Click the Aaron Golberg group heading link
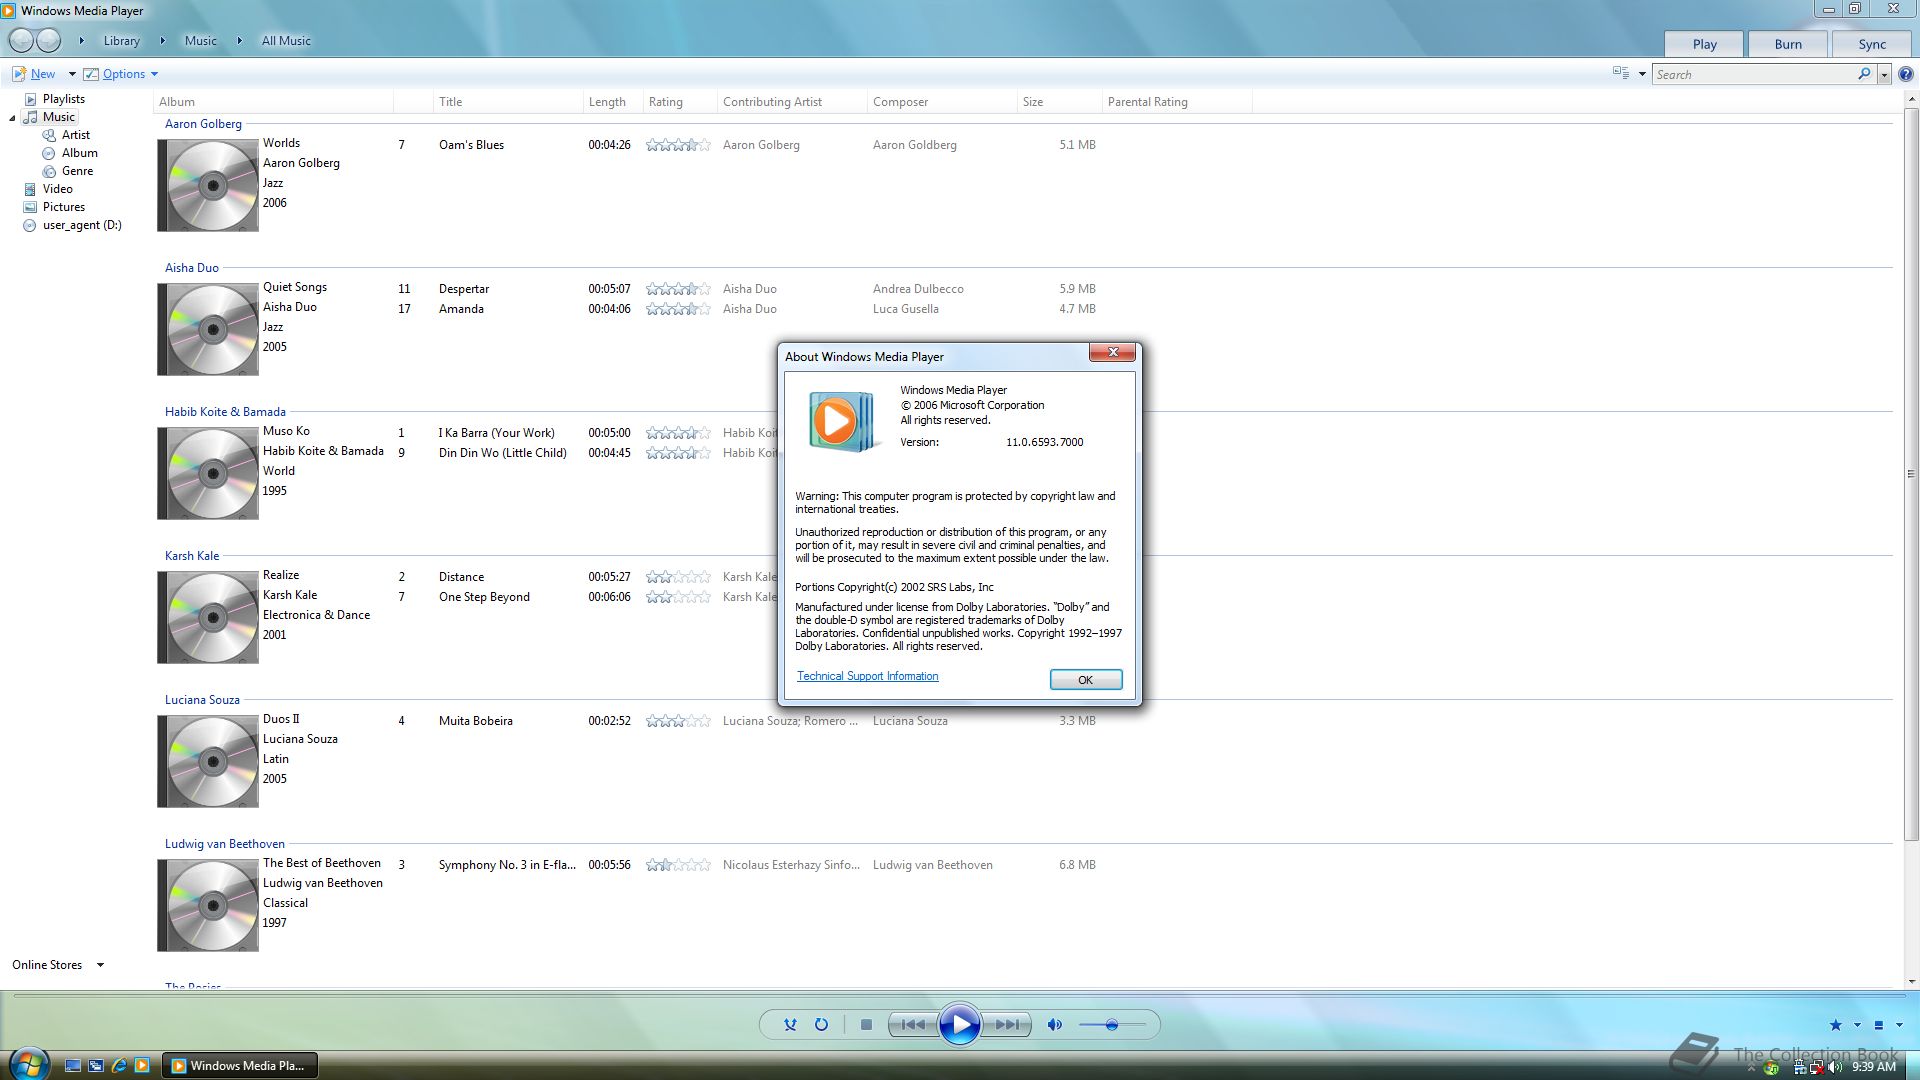1920x1080 pixels. [203, 124]
